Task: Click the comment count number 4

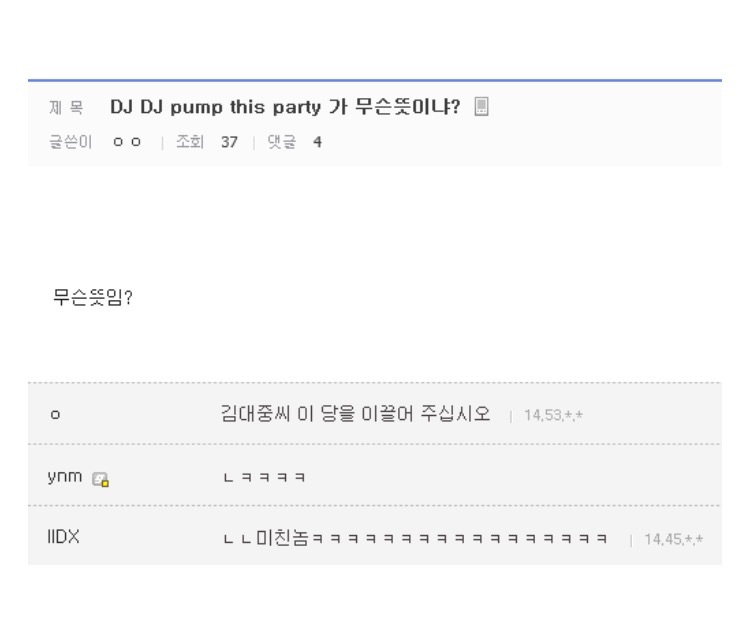Action: [x=317, y=142]
